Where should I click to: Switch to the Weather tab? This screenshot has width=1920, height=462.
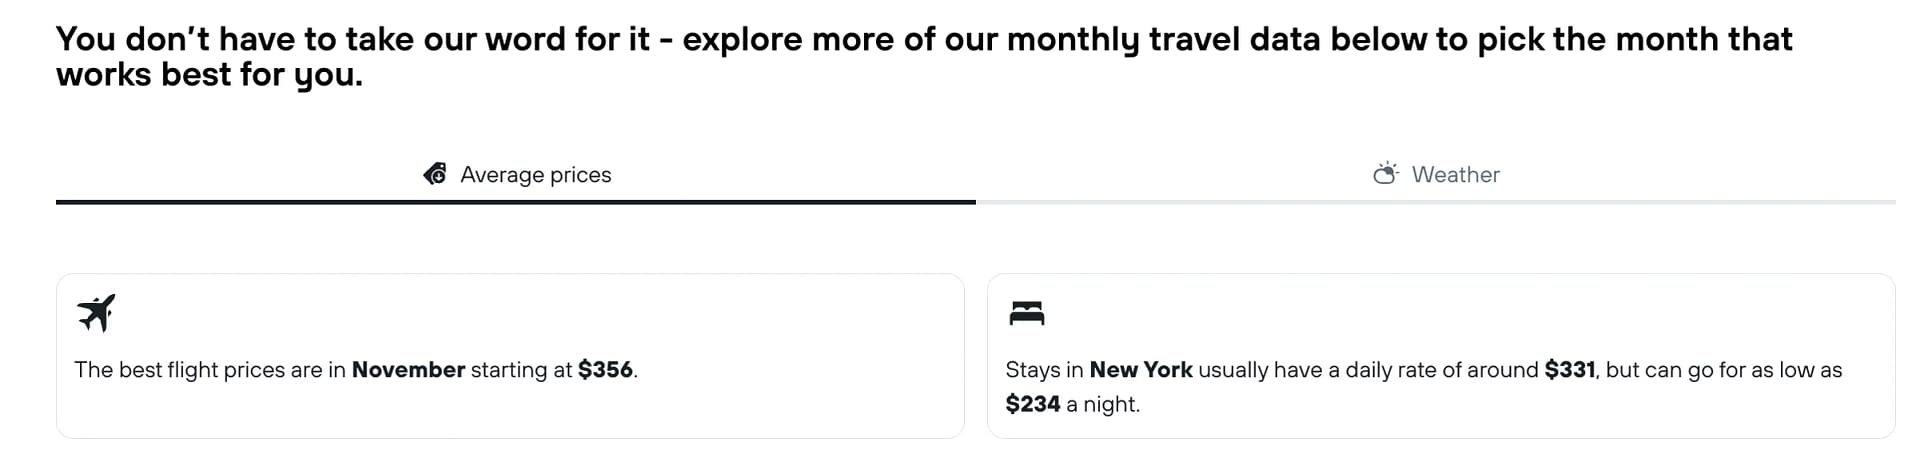pyautogui.click(x=1436, y=174)
